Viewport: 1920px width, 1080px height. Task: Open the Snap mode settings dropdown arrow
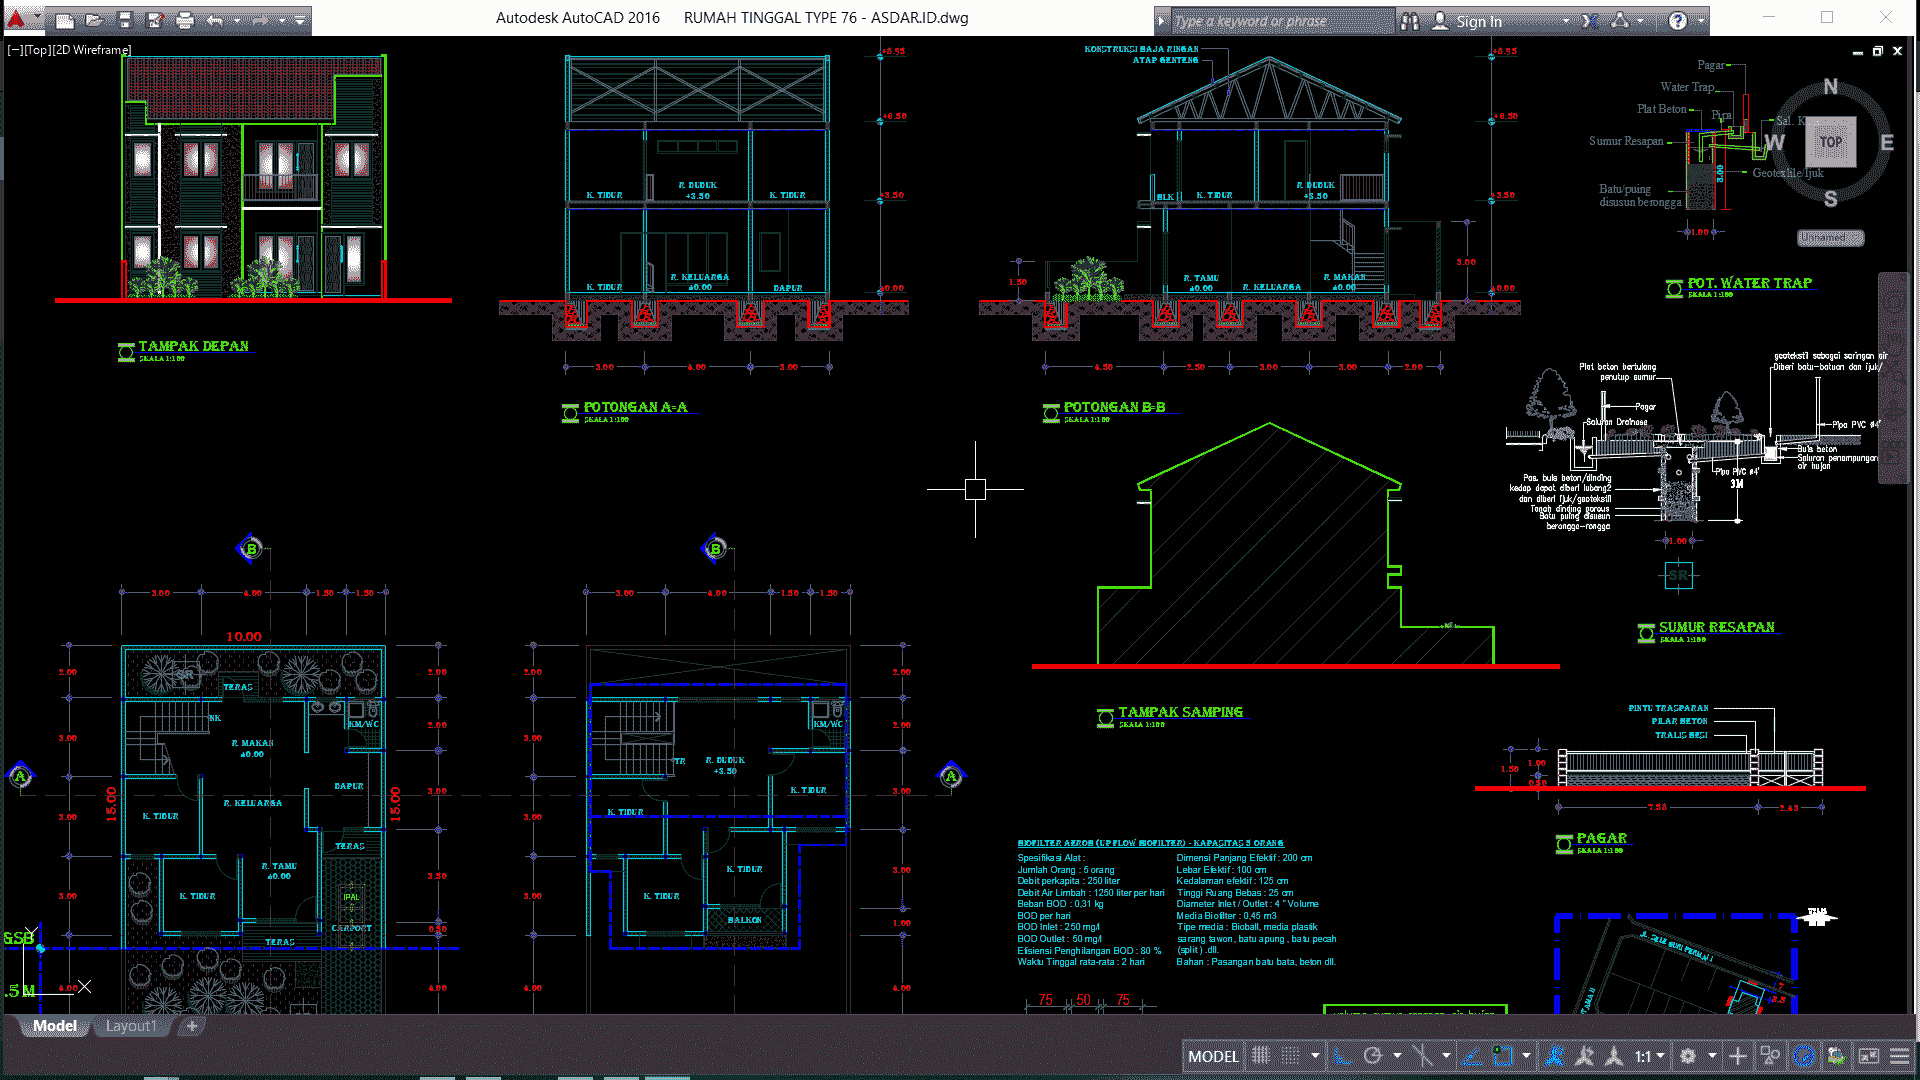click(x=1315, y=1056)
